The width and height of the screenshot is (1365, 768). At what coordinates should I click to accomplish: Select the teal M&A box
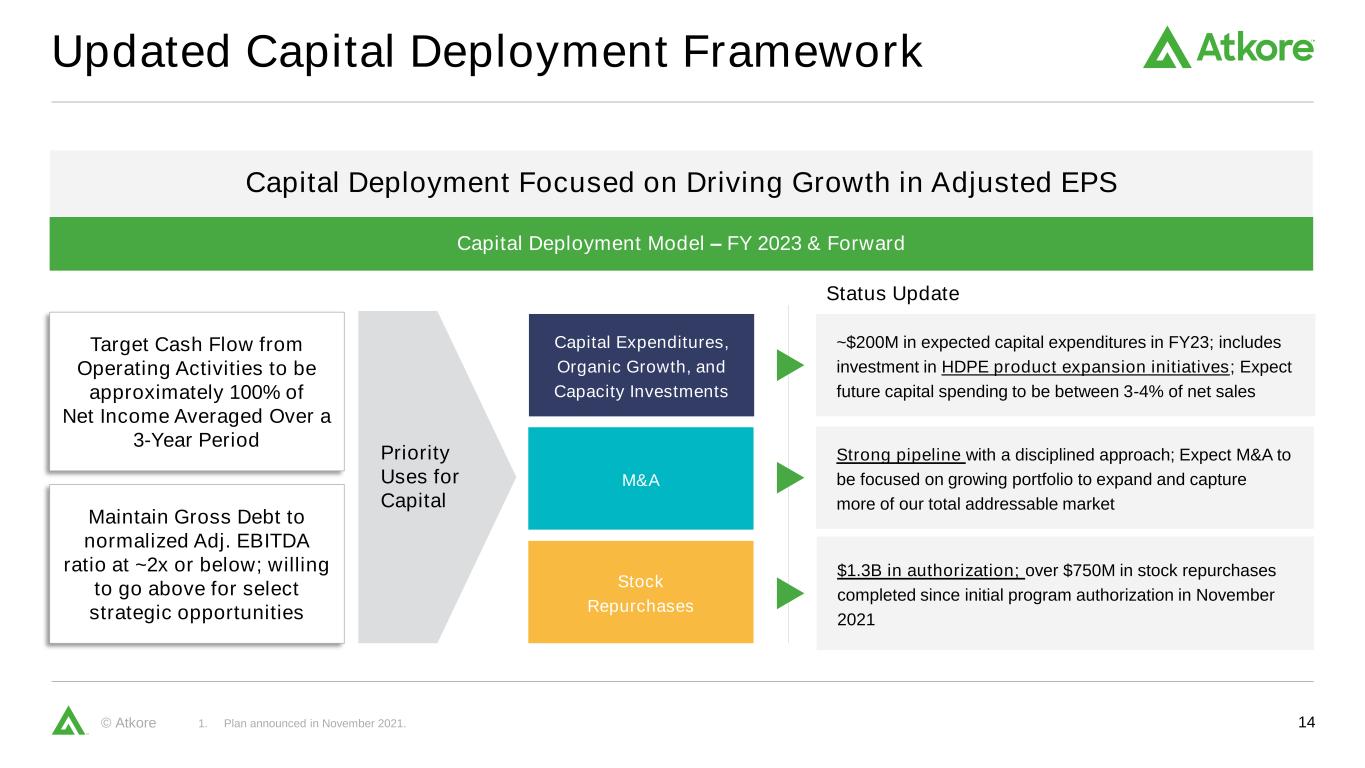pos(640,479)
